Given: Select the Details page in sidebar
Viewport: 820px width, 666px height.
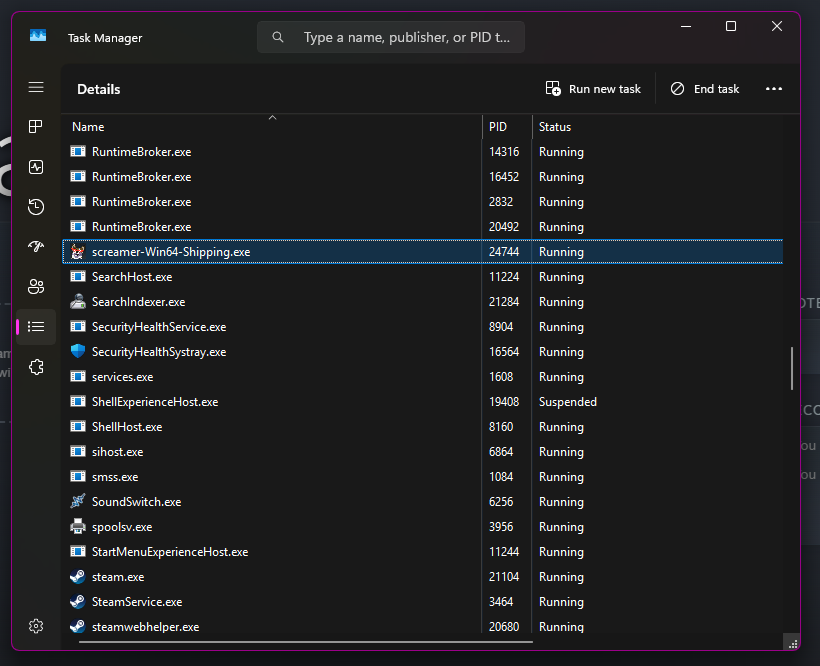Looking at the screenshot, I should coord(36,327).
